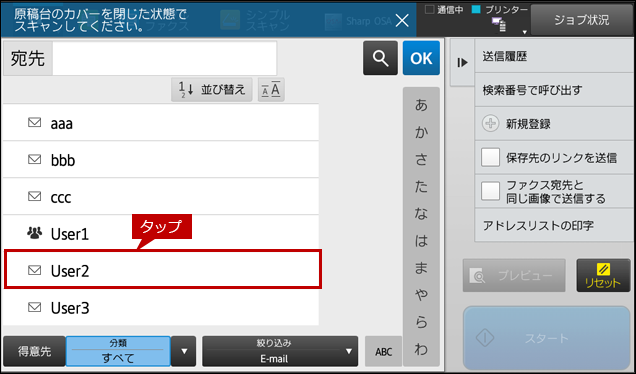Open ジョブ状況 job status

point(582,20)
